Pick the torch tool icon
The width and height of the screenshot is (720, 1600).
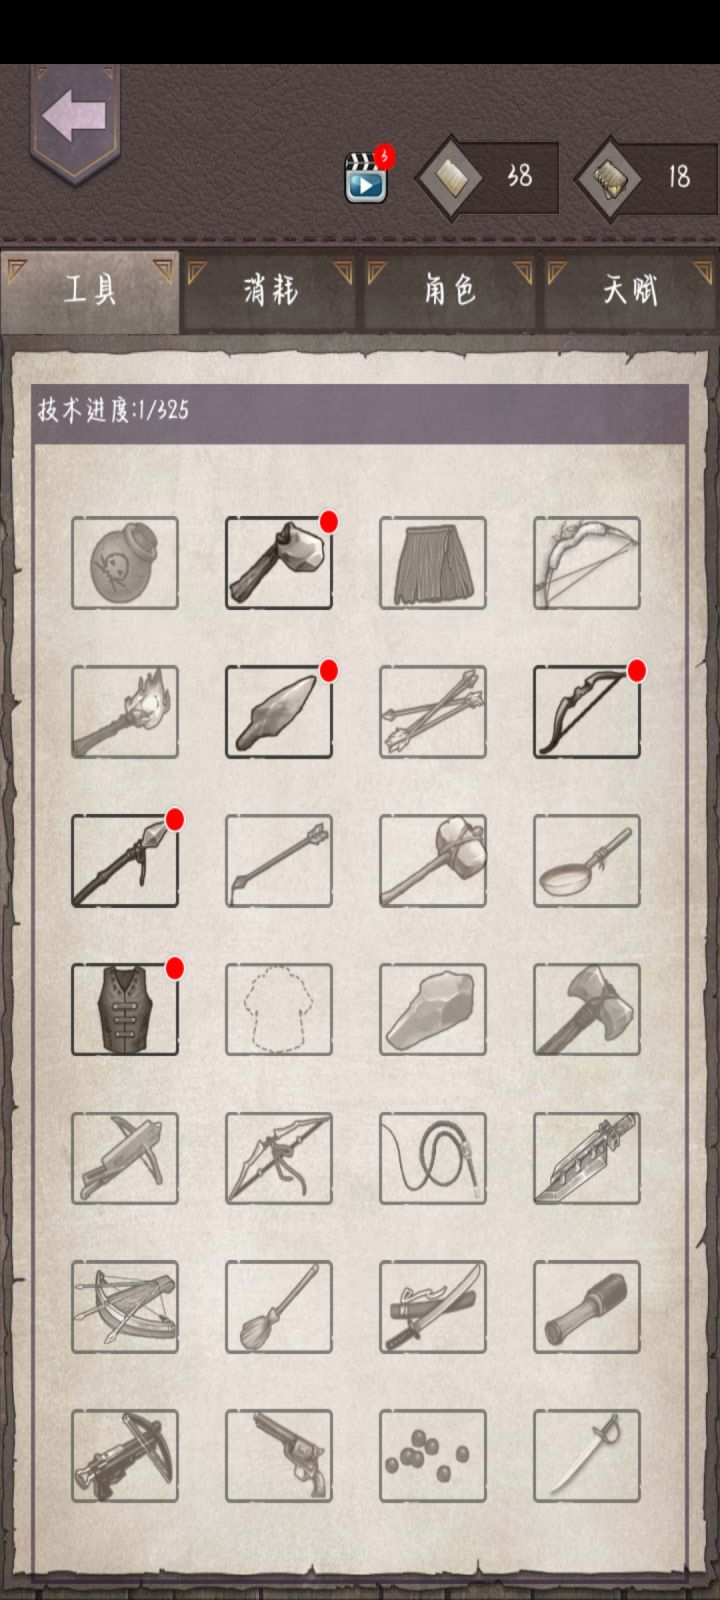[125, 712]
